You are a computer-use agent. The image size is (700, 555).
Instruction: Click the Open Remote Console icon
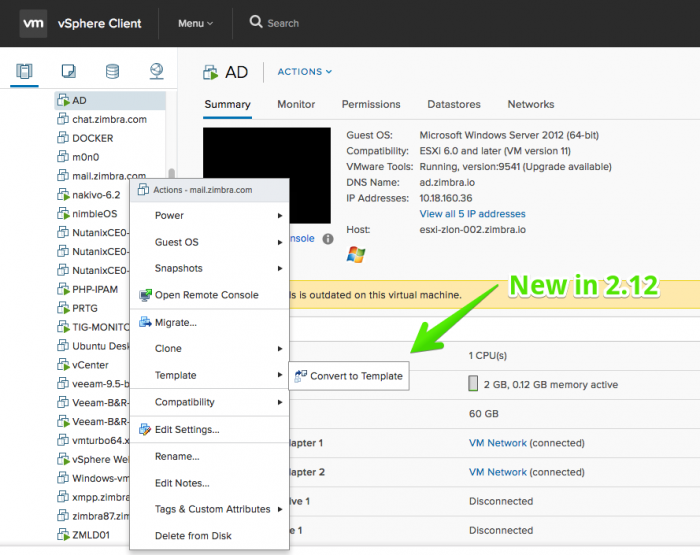[145, 295]
